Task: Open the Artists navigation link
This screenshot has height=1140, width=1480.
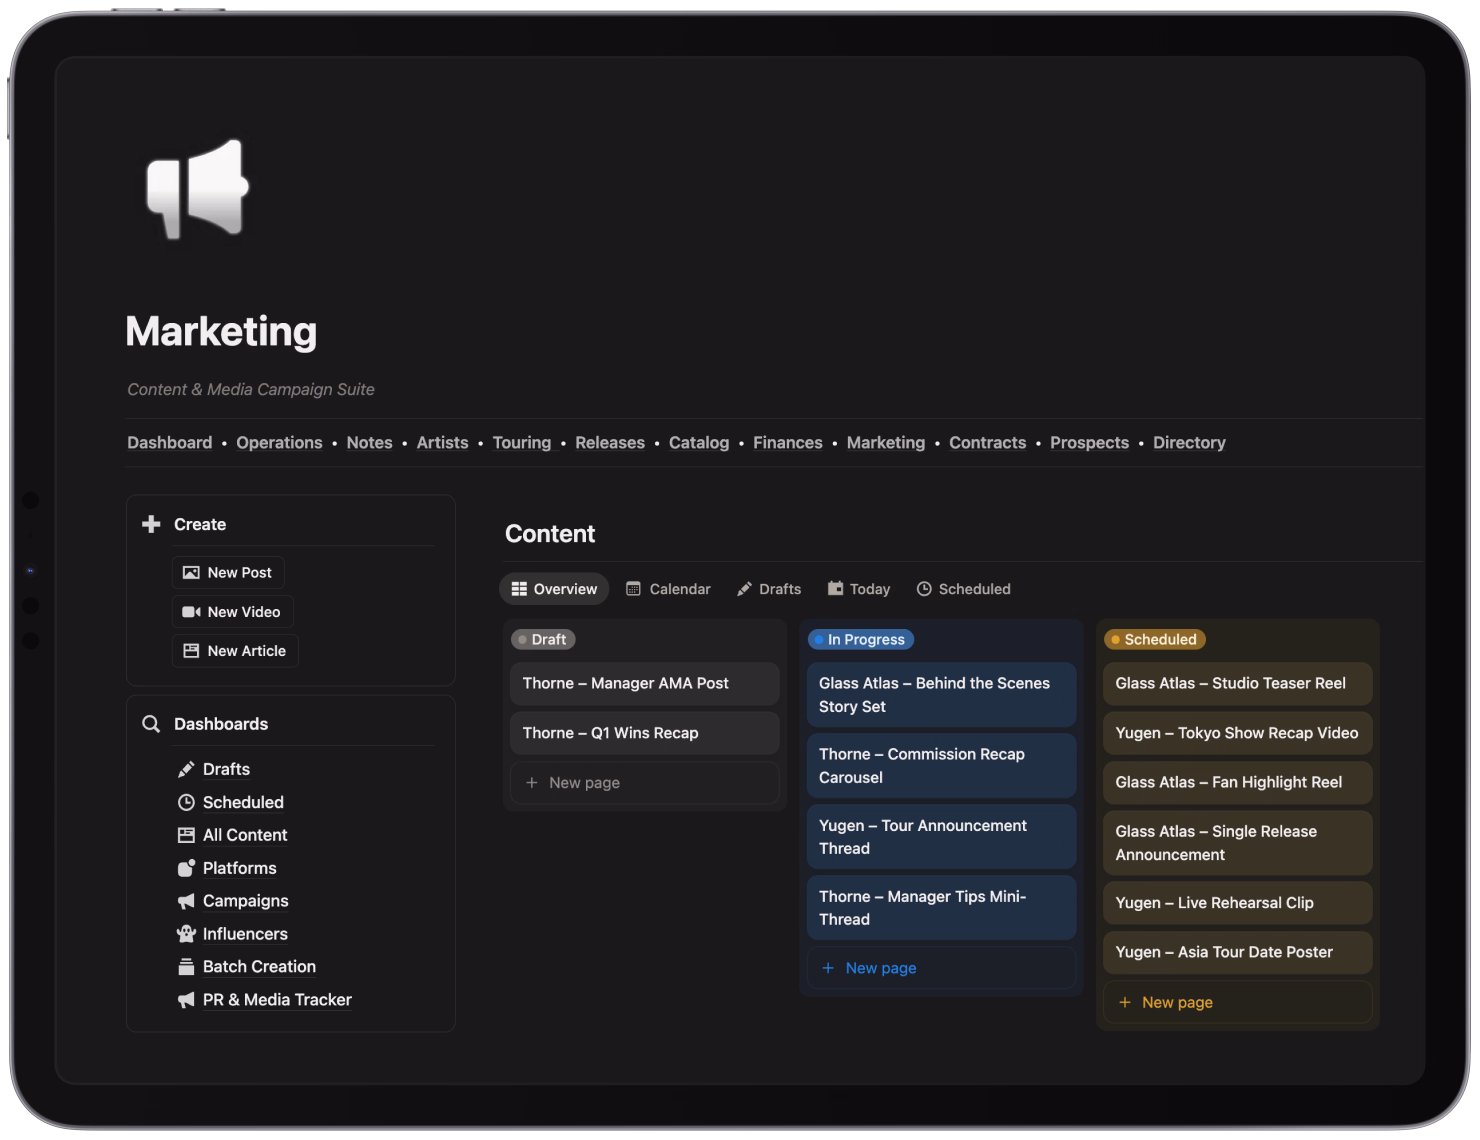Action: tap(442, 443)
